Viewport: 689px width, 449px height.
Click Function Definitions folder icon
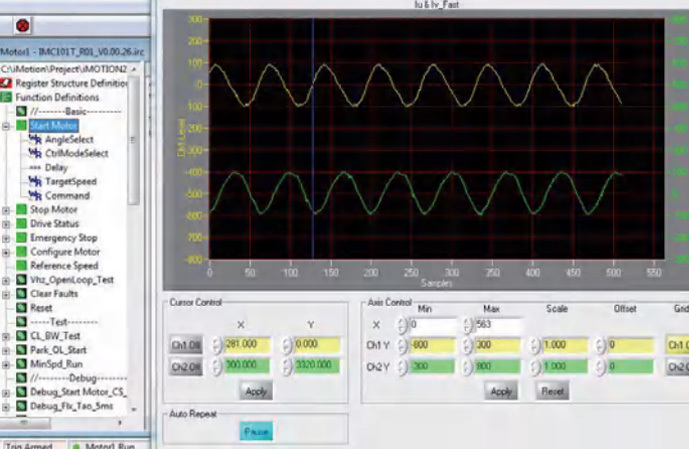tap(6, 97)
